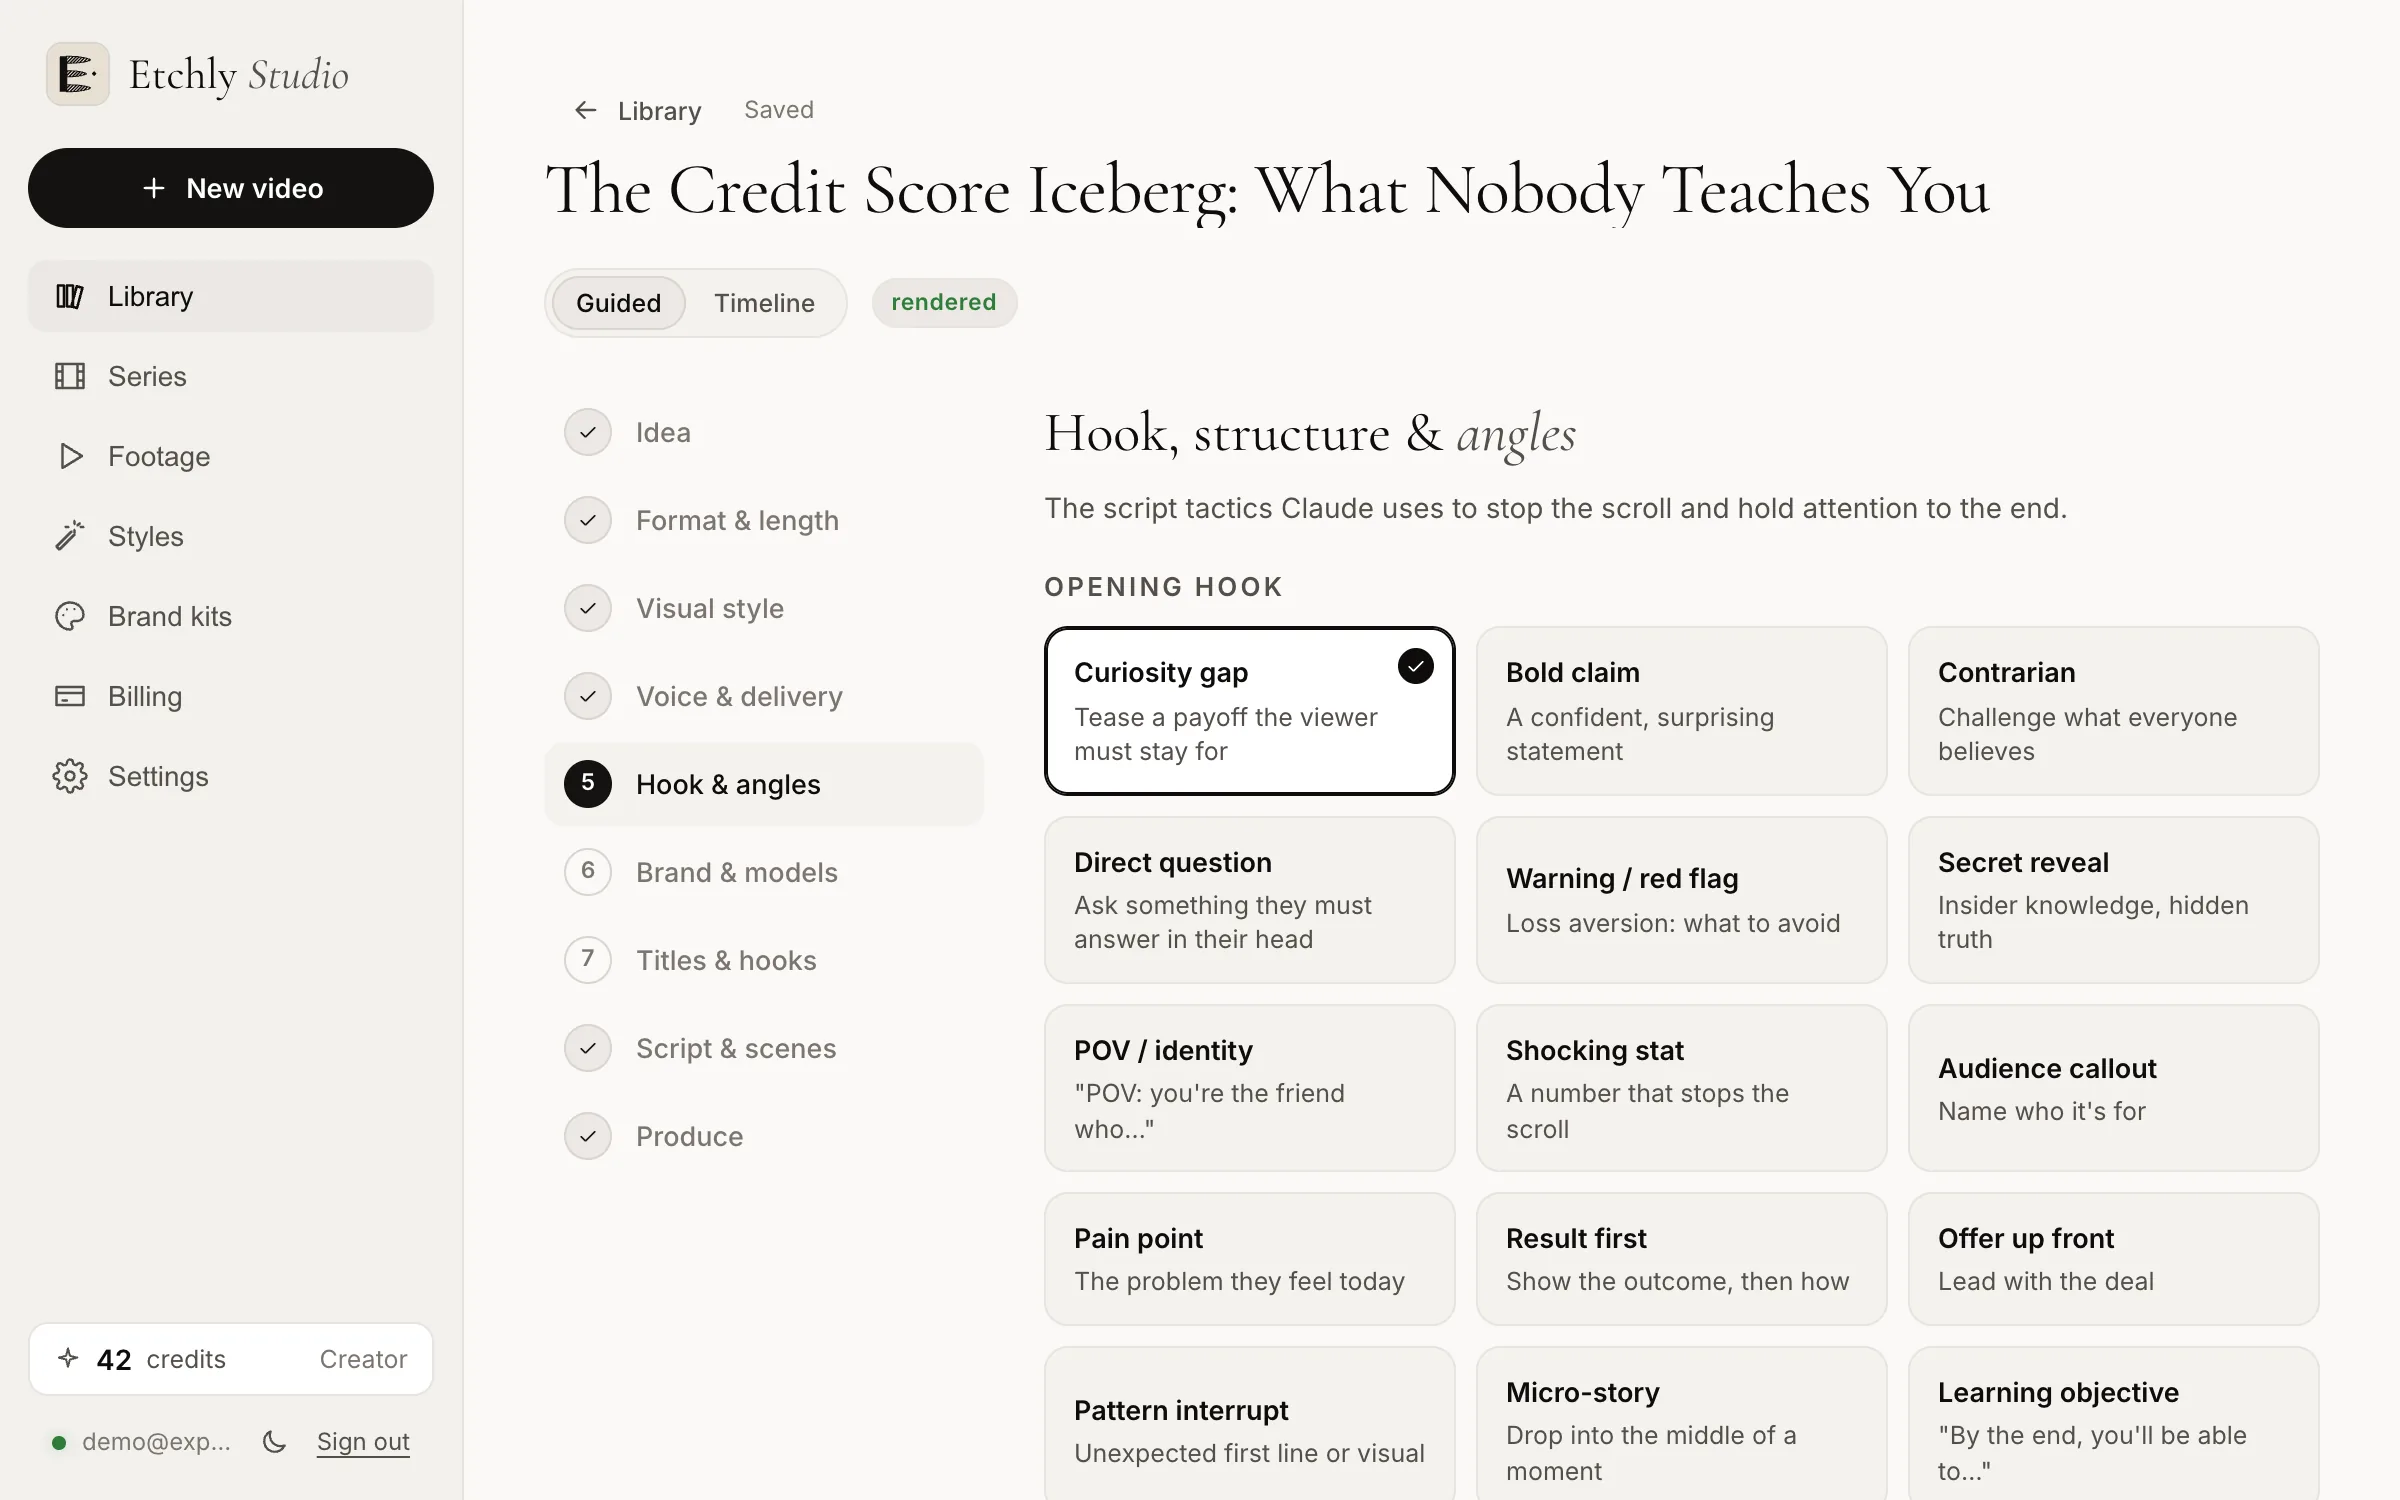Click the back arrow to Library

pos(586,110)
